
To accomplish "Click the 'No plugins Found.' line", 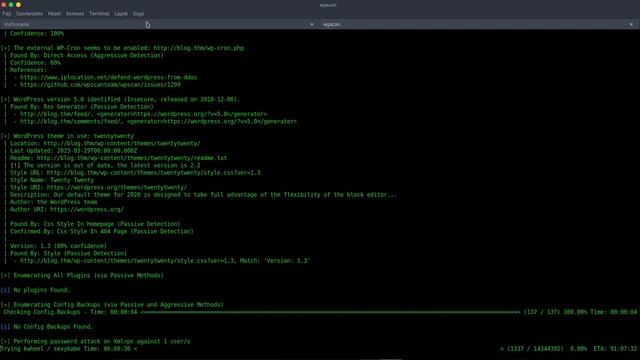I will (x=35, y=290).
